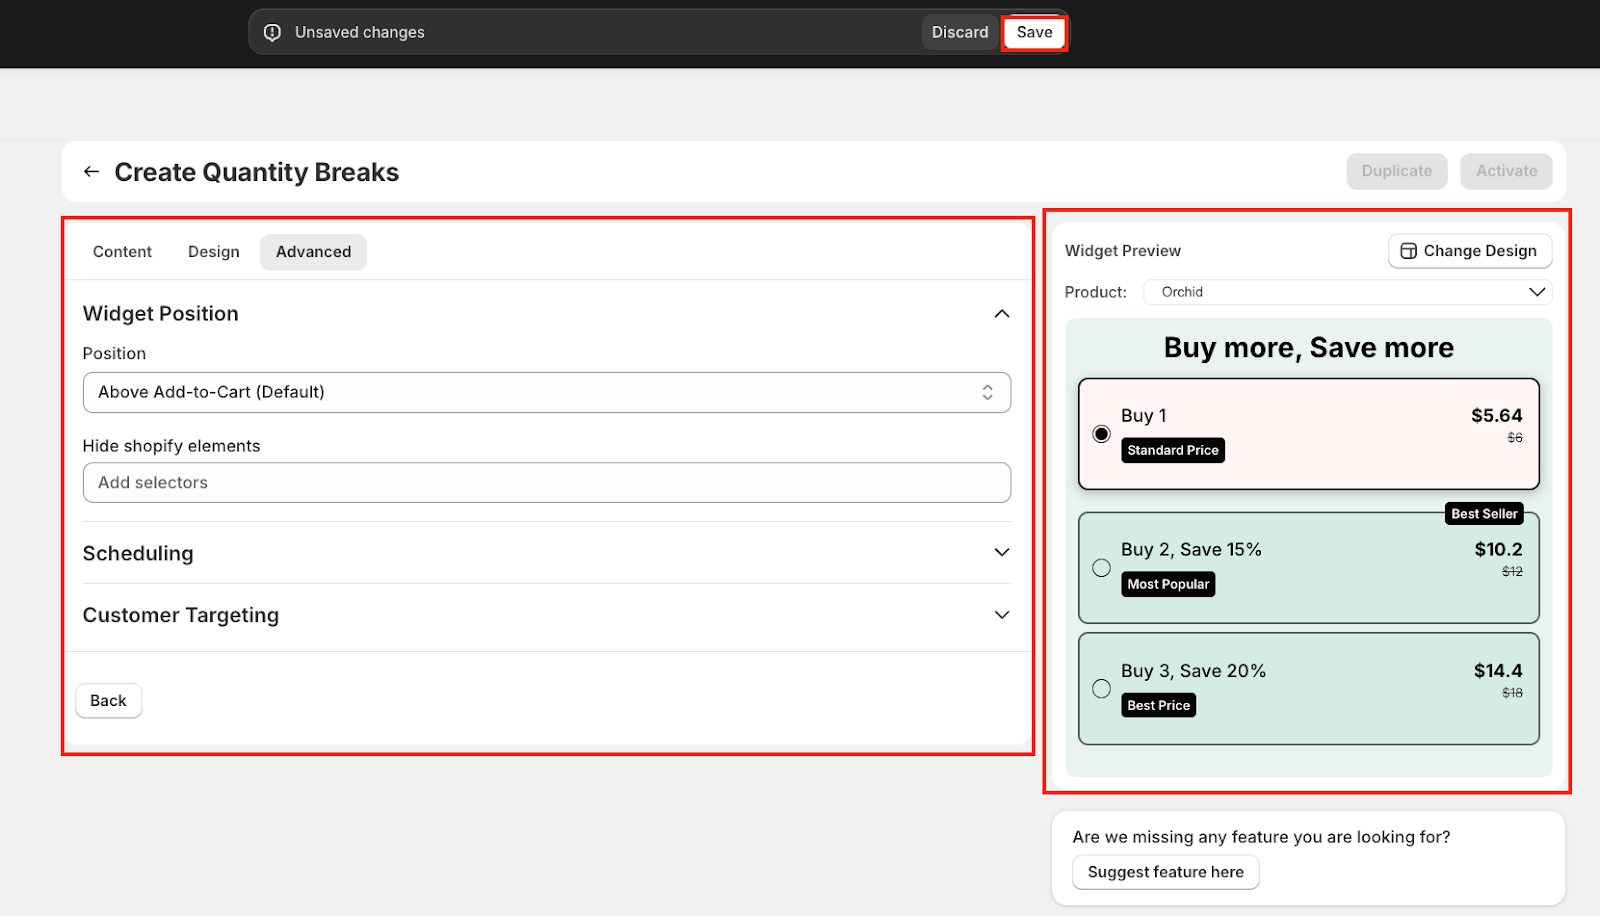Switch to the Design tab
This screenshot has height=916, width=1600.
point(213,252)
